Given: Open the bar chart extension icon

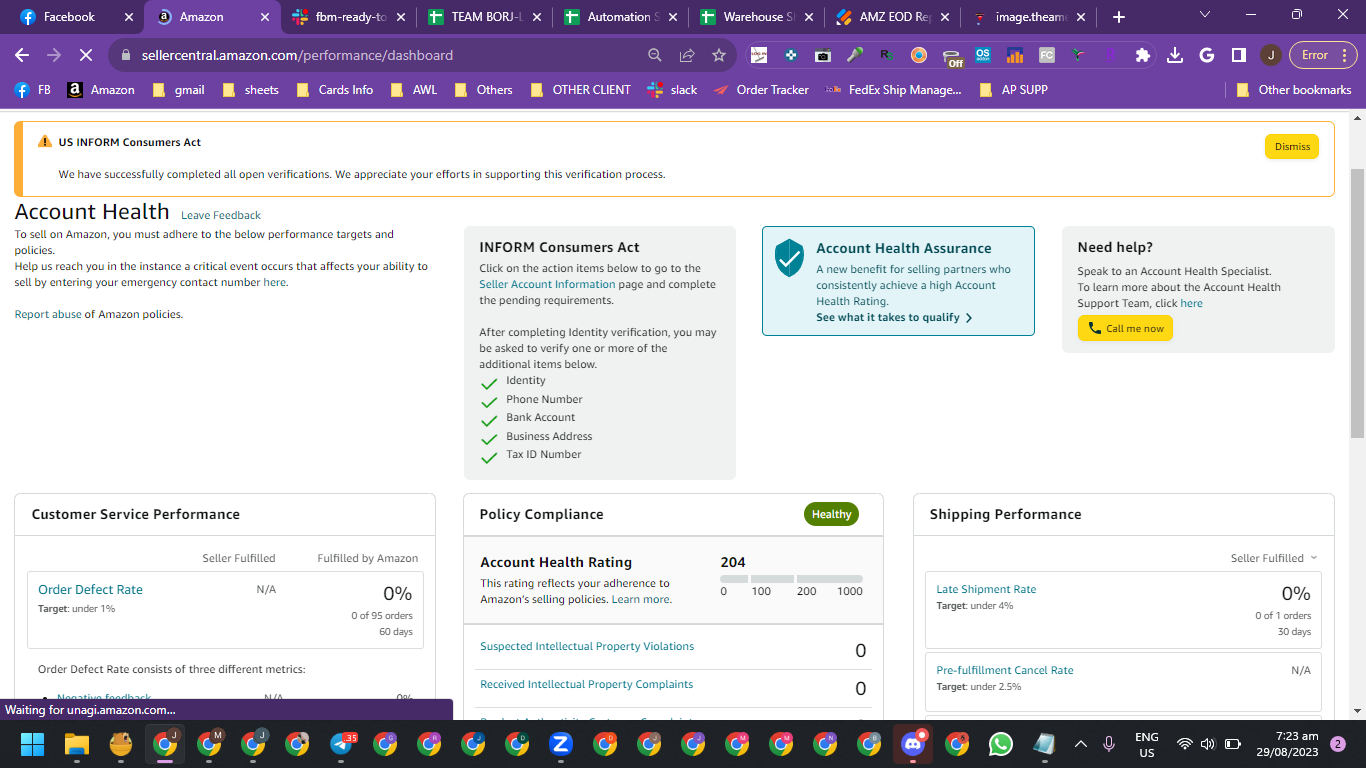Looking at the screenshot, I should 1015,56.
